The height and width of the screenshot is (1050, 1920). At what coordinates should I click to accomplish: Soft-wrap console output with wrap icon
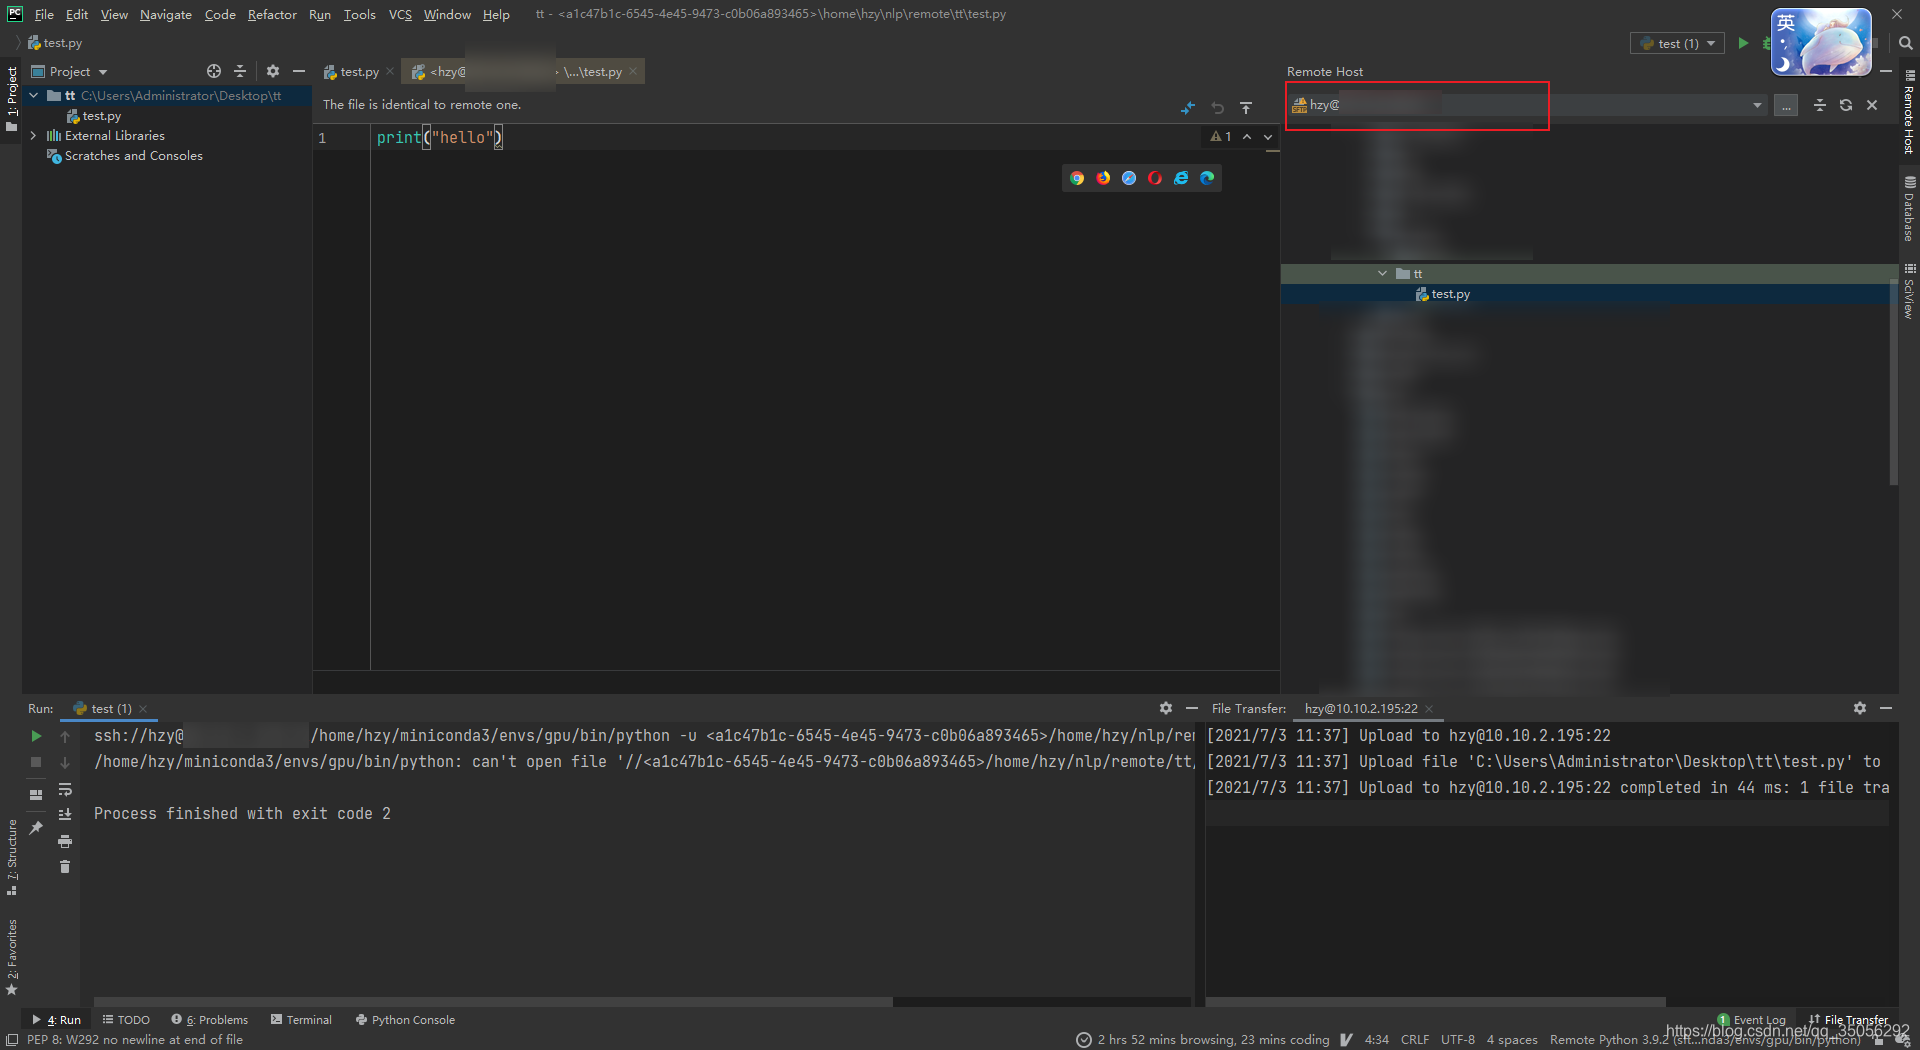tap(66, 790)
